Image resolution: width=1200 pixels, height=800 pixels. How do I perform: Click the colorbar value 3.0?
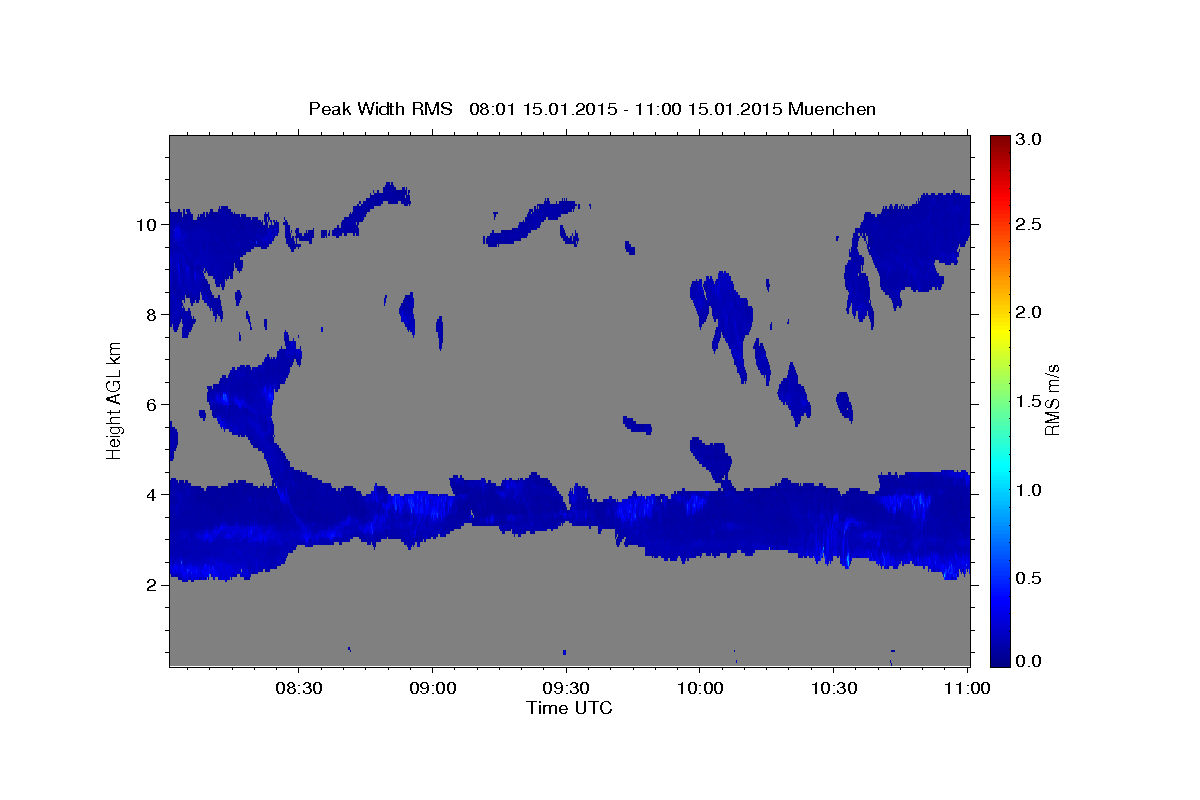1029,139
